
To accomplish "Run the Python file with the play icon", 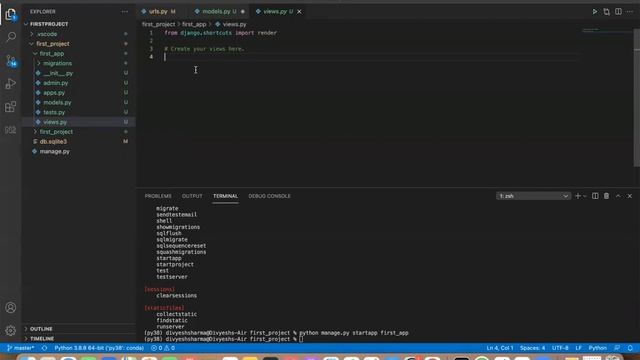I will tap(595, 11).
